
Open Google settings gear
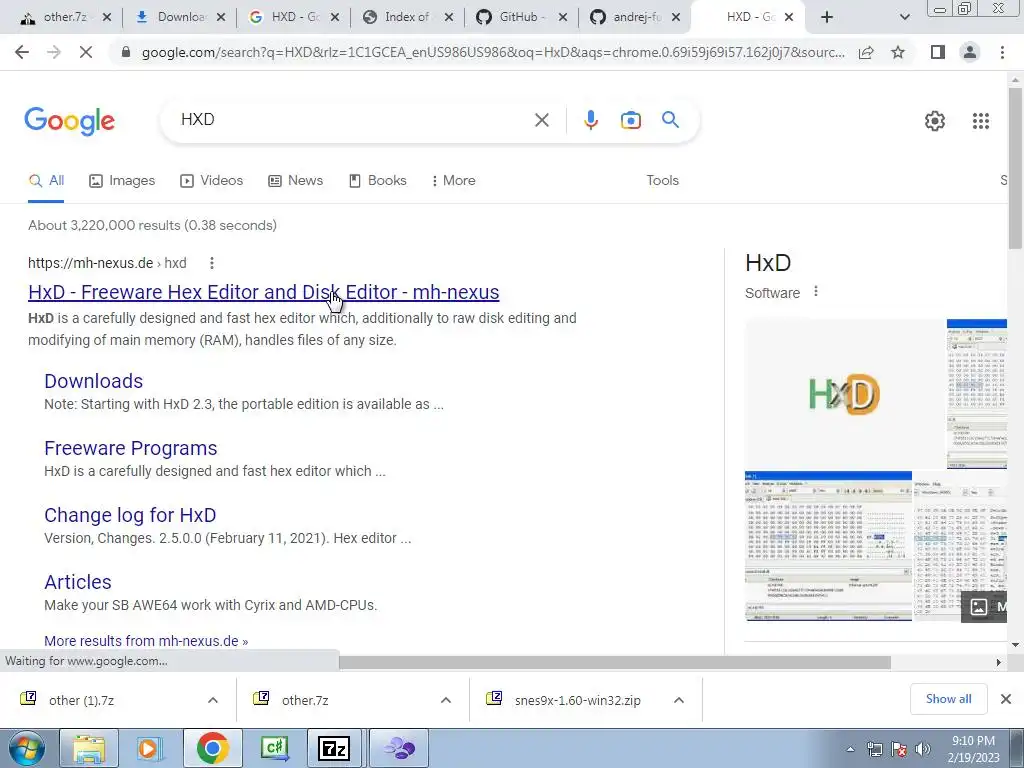(x=935, y=121)
